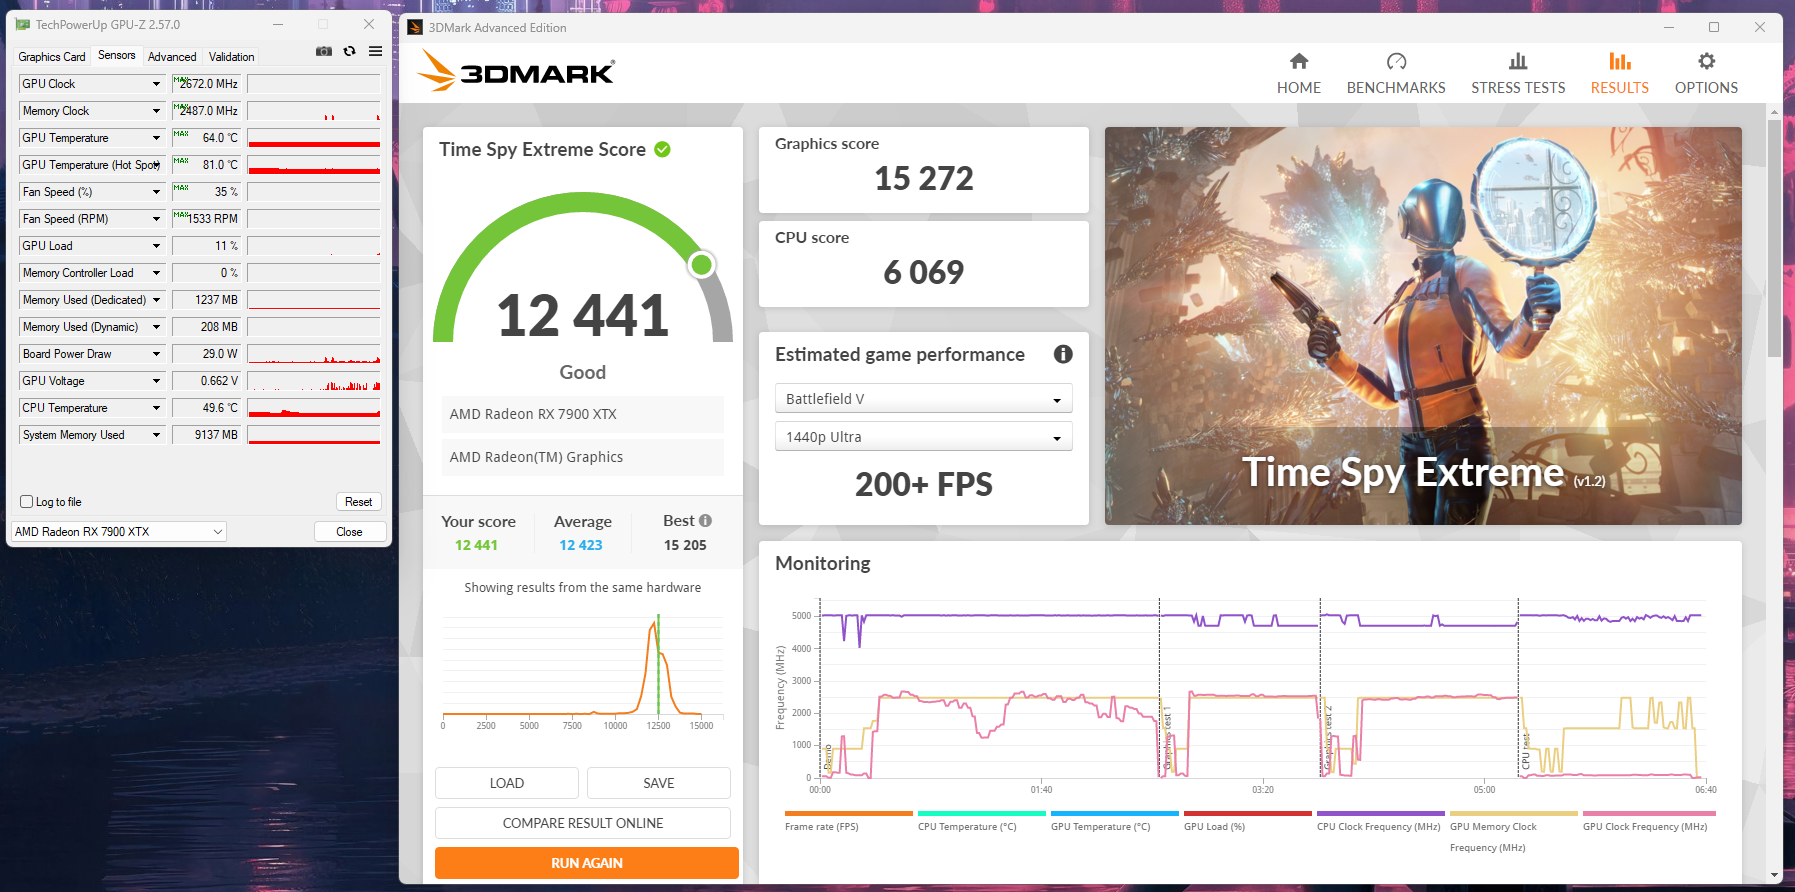Click the GPU Temperature (°C) legend swatch

click(1115, 813)
